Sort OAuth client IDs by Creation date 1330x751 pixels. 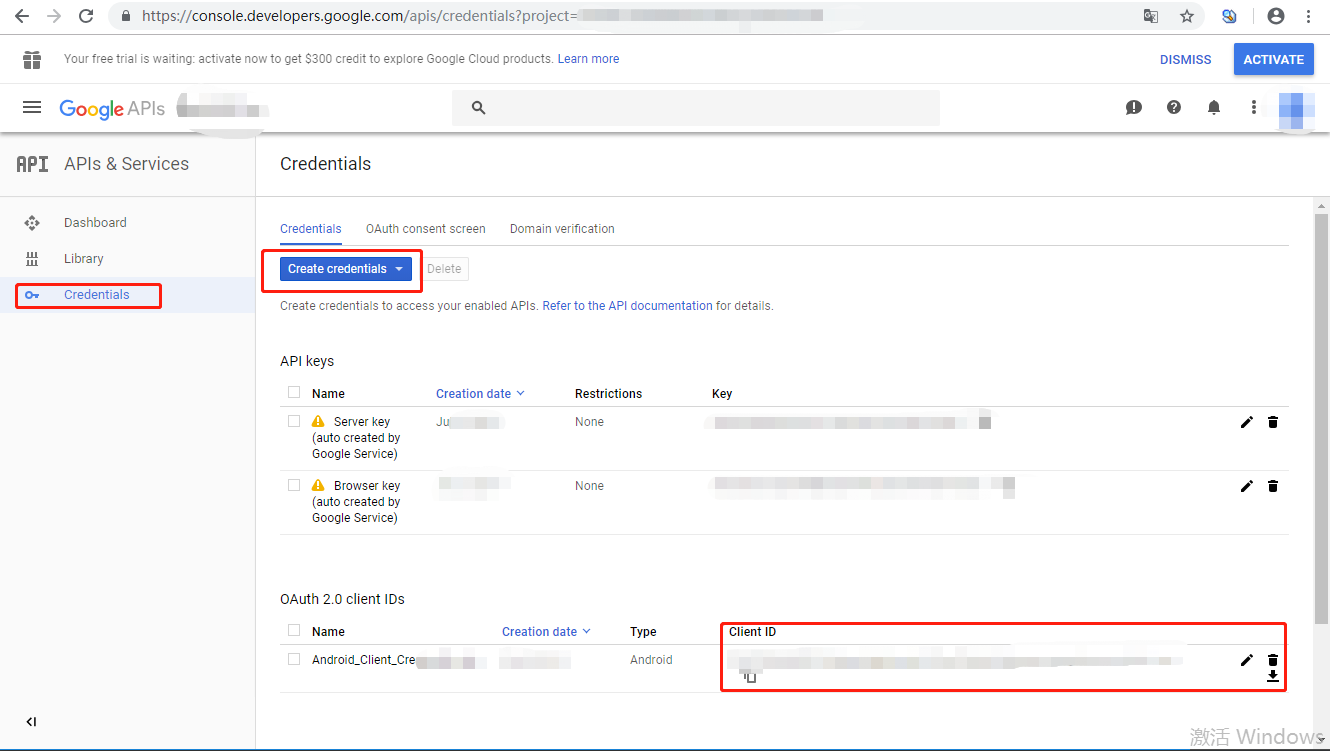(x=546, y=632)
